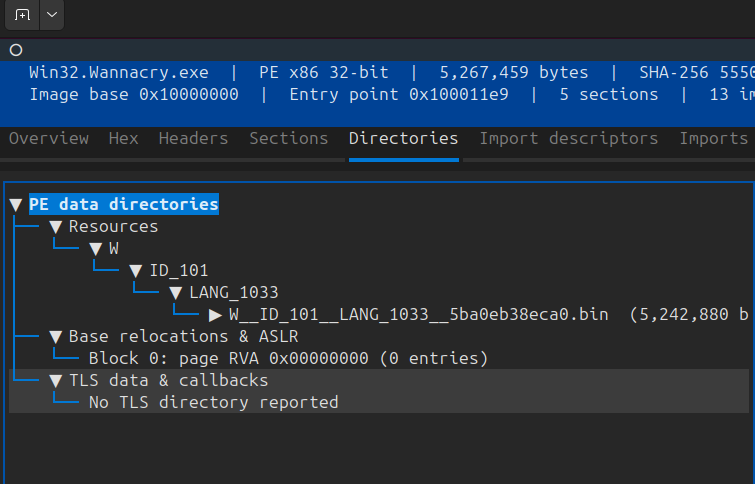The height and width of the screenshot is (484, 755).
Task: Click the 5 sections text
Action: coord(609,94)
